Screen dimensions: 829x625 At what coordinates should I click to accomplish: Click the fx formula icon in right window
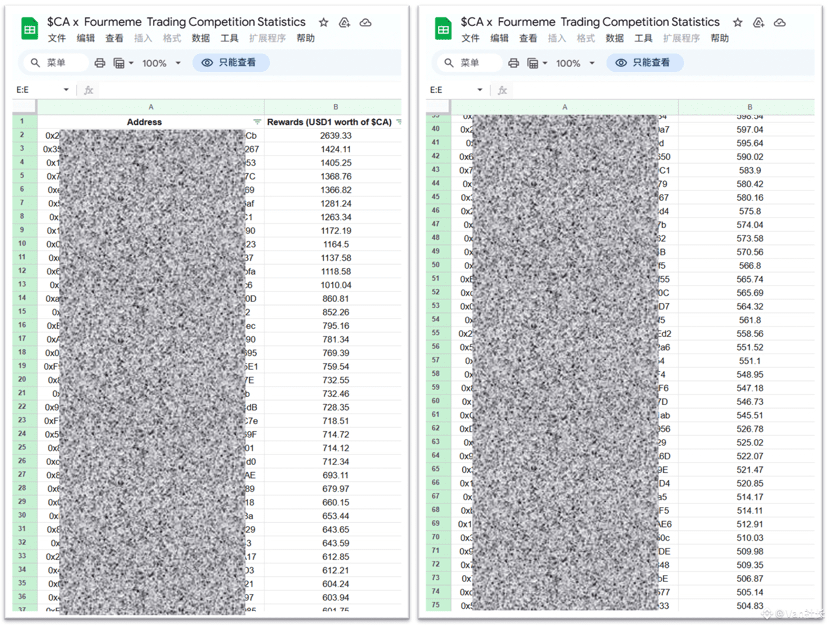pyautogui.click(x=502, y=90)
